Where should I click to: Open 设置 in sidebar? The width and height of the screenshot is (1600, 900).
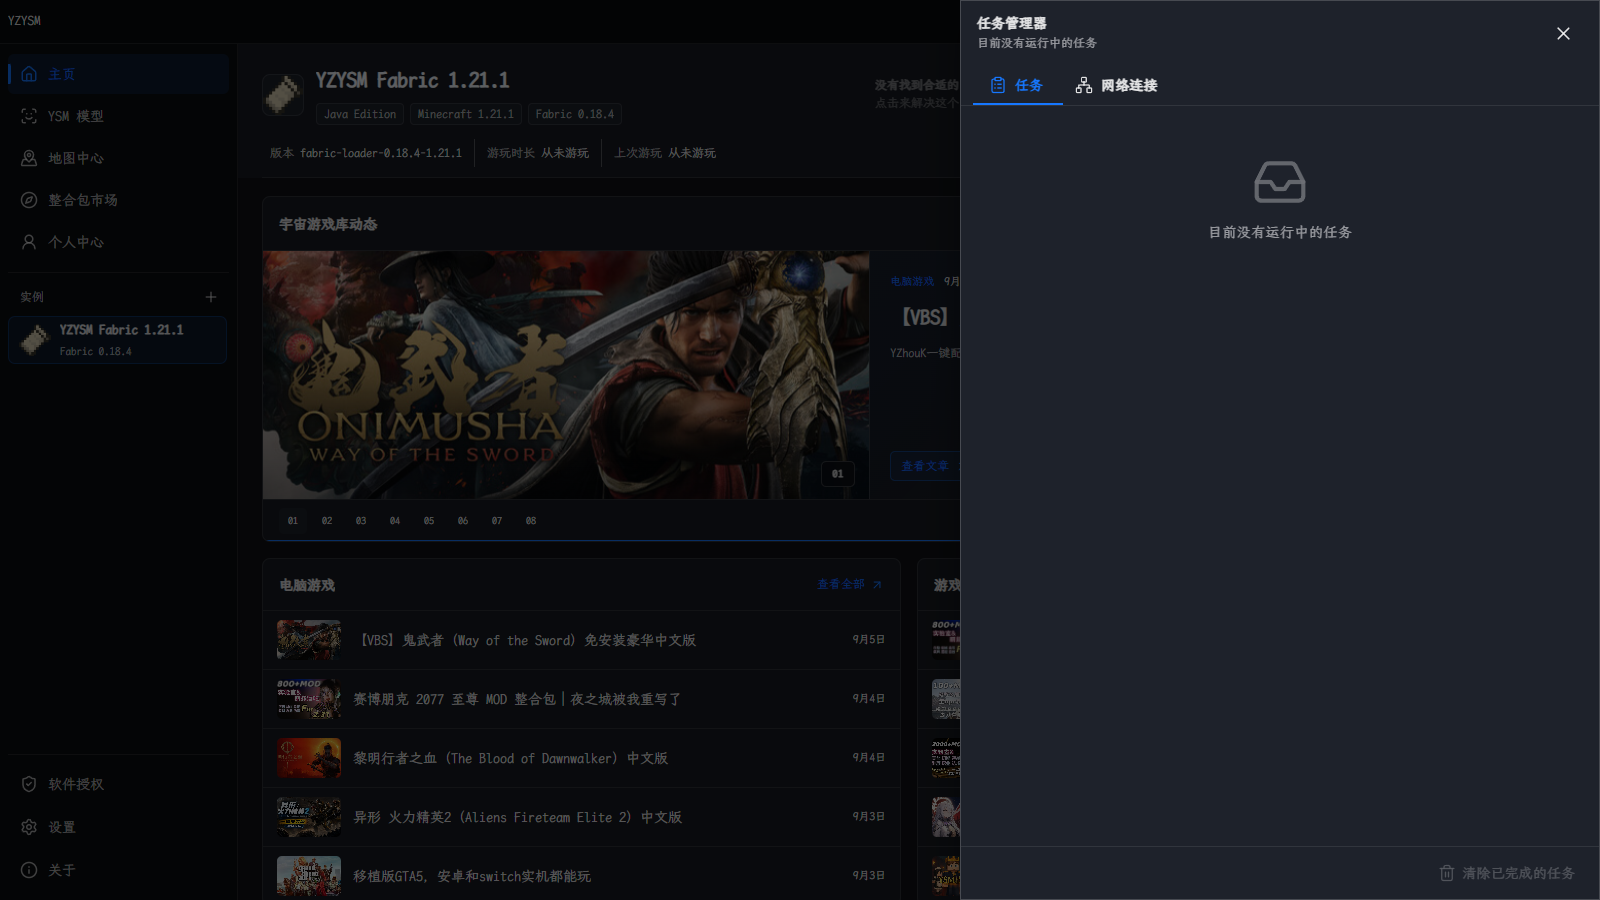[x=118, y=827]
